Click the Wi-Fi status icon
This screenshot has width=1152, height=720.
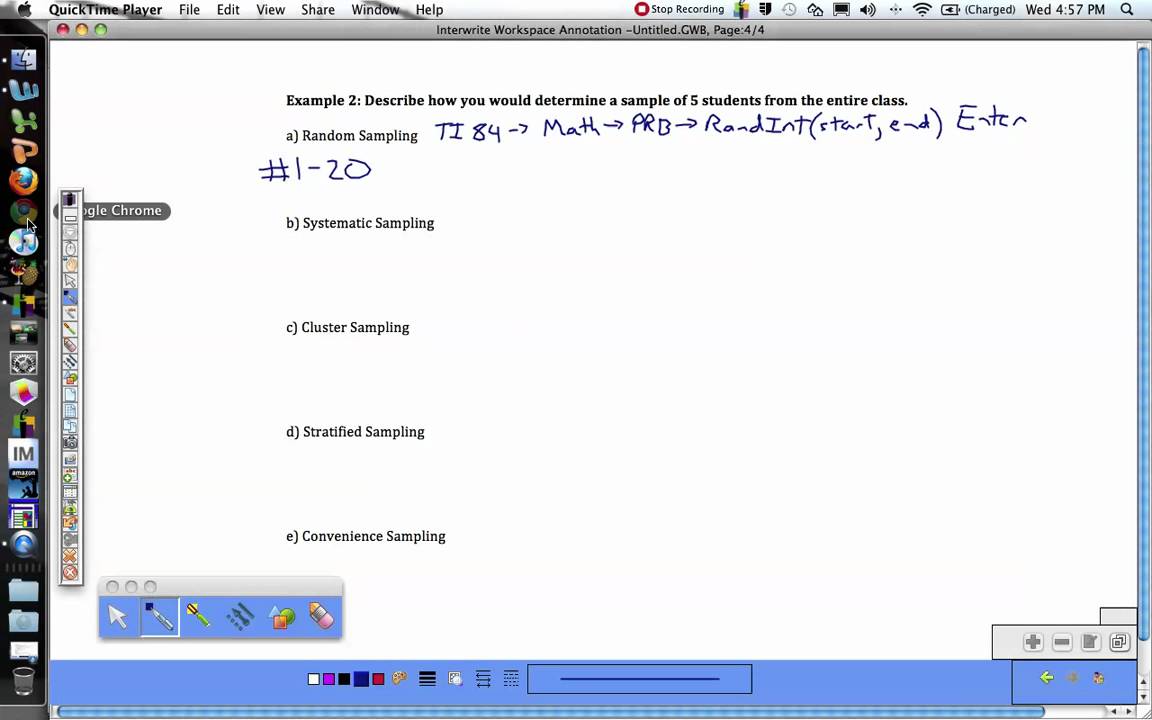point(922,10)
